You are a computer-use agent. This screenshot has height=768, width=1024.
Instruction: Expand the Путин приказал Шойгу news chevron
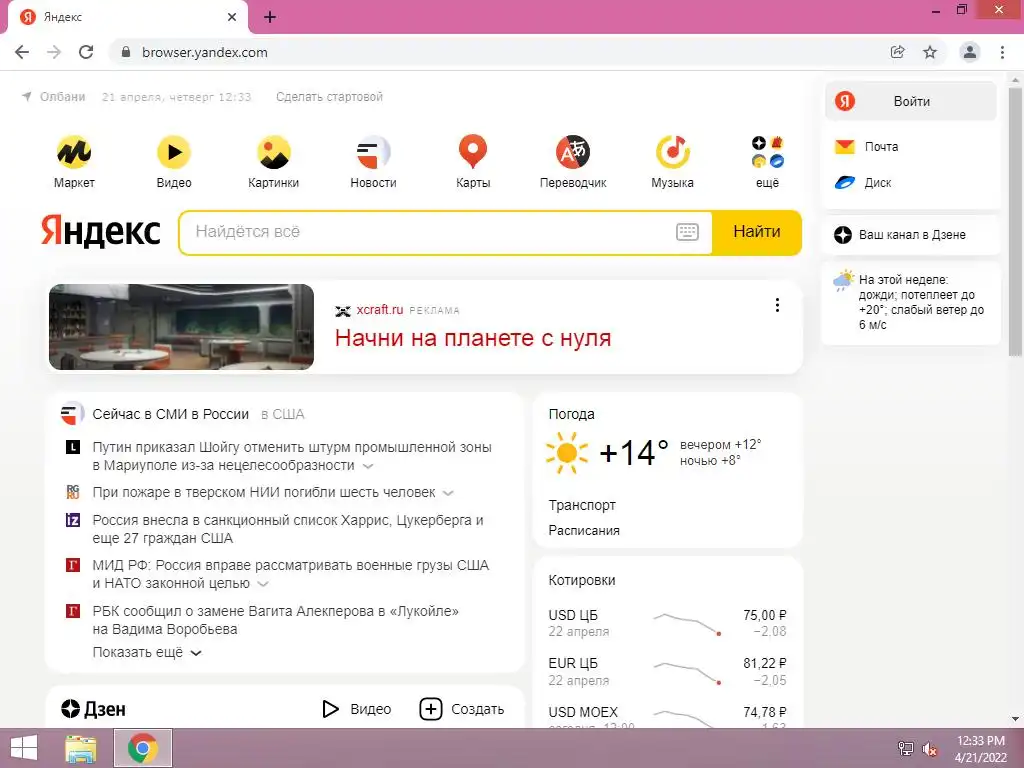(x=368, y=466)
